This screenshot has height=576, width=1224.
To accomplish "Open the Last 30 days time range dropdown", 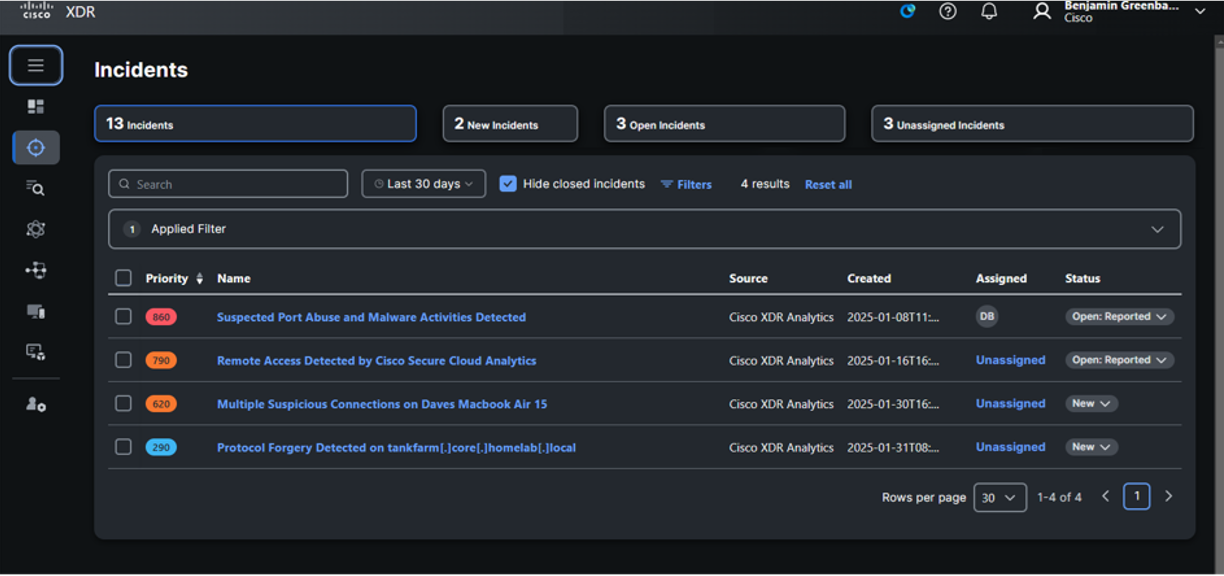I will 423,184.
